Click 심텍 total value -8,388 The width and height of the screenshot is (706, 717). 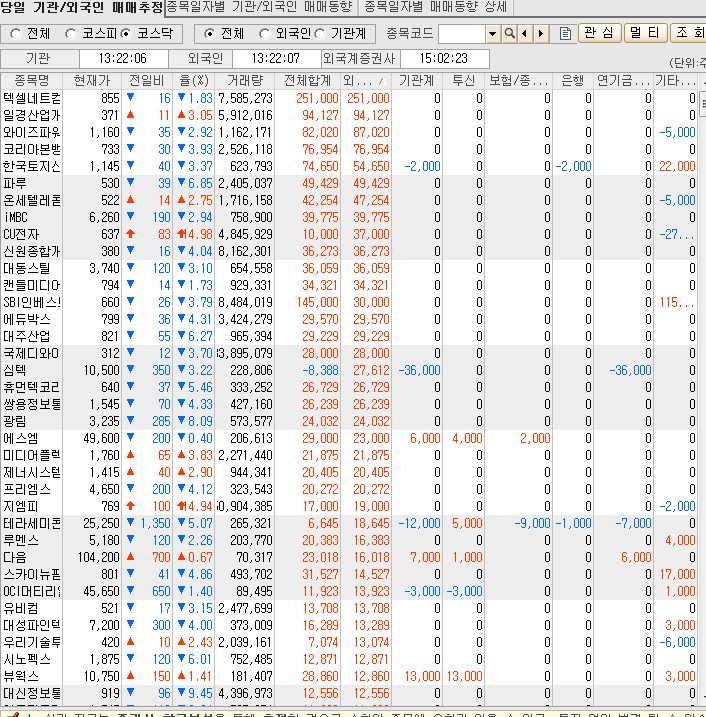click(x=321, y=370)
